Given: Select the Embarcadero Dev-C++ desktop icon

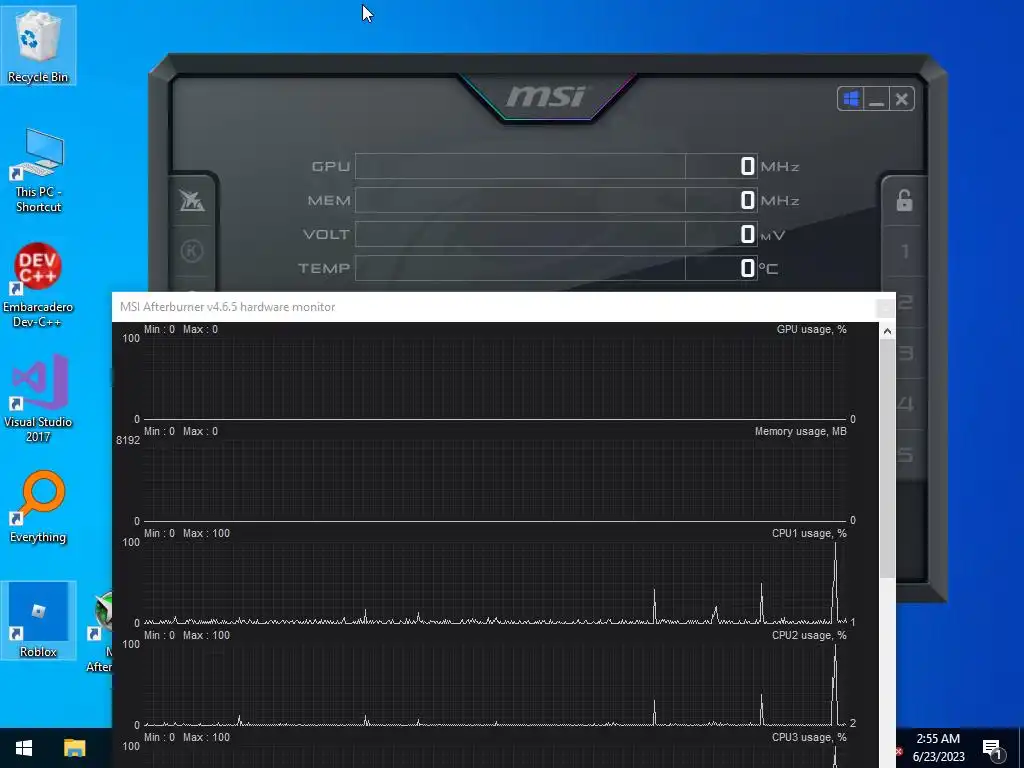Looking at the screenshot, I should 38,285.
